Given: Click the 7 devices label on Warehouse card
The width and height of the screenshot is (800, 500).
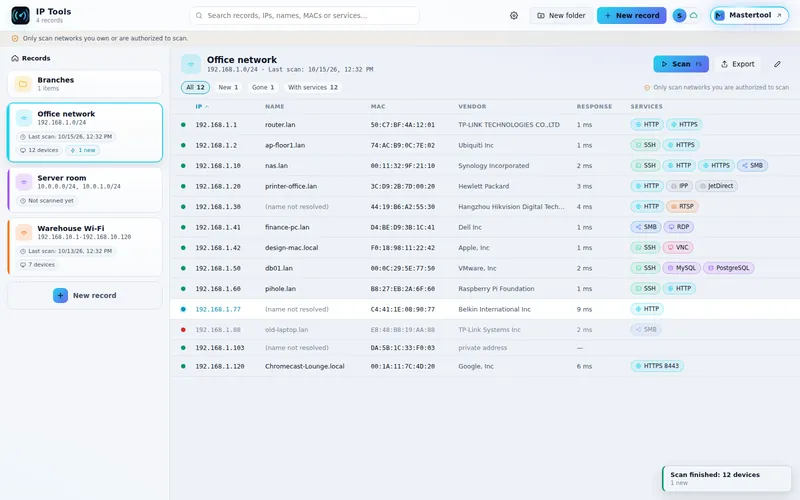Looking at the screenshot, I should tap(37, 264).
